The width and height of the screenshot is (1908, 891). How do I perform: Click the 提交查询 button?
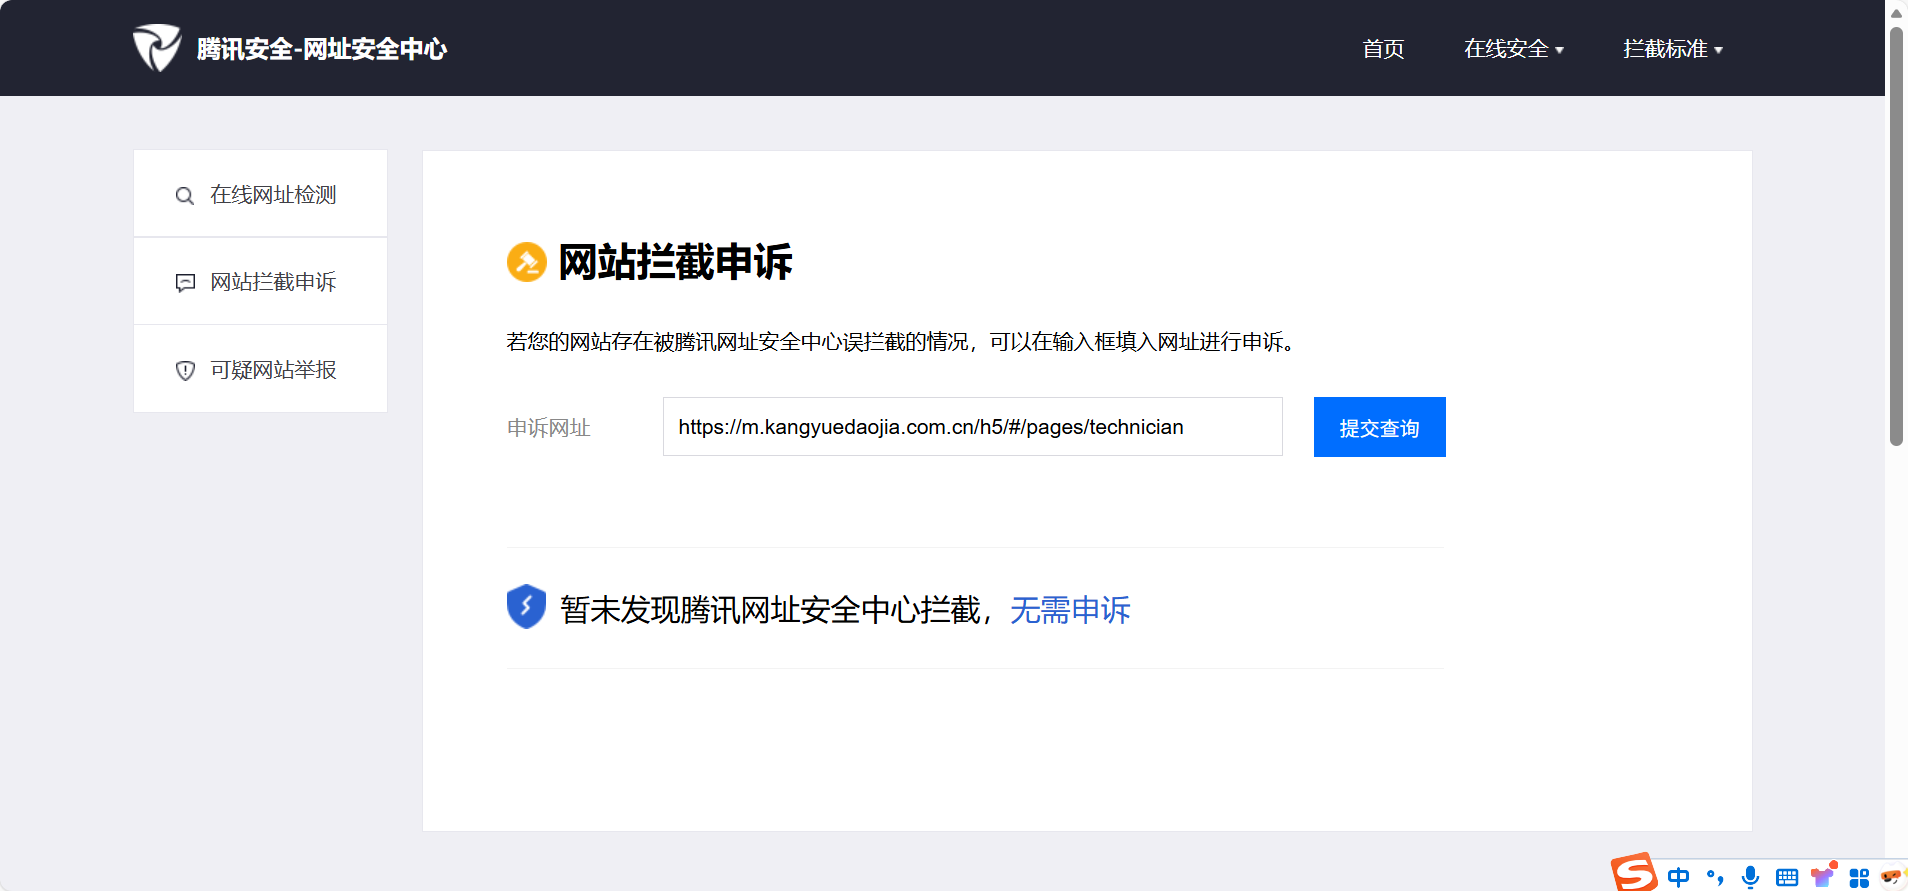pos(1380,427)
